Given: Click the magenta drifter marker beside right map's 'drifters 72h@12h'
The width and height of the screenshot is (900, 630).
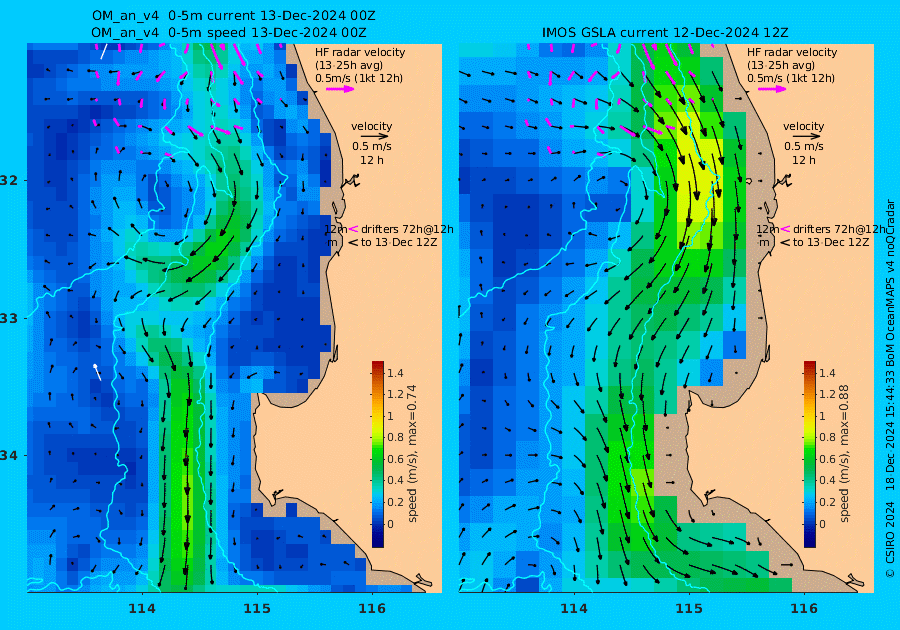Looking at the screenshot, I should (785, 229).
